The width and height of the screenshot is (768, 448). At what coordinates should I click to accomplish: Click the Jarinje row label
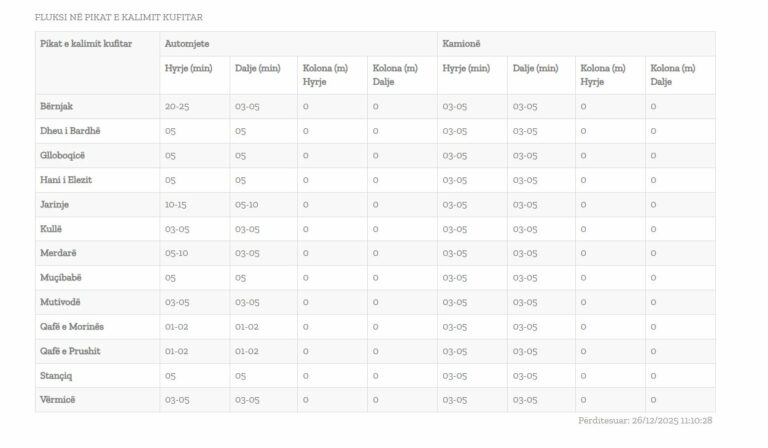click(x=54, y=204)
